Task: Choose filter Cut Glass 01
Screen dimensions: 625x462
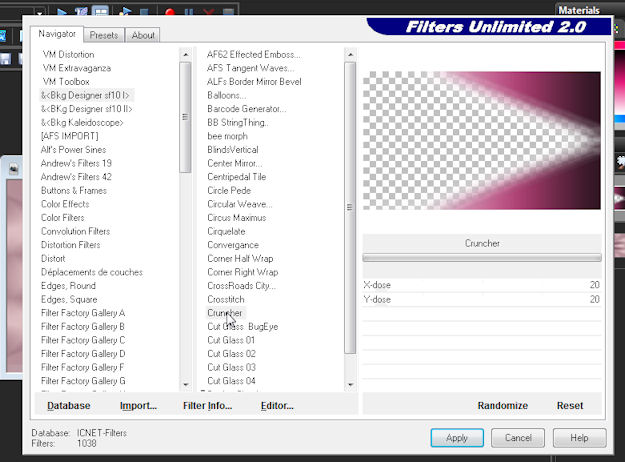Action: 231,340
